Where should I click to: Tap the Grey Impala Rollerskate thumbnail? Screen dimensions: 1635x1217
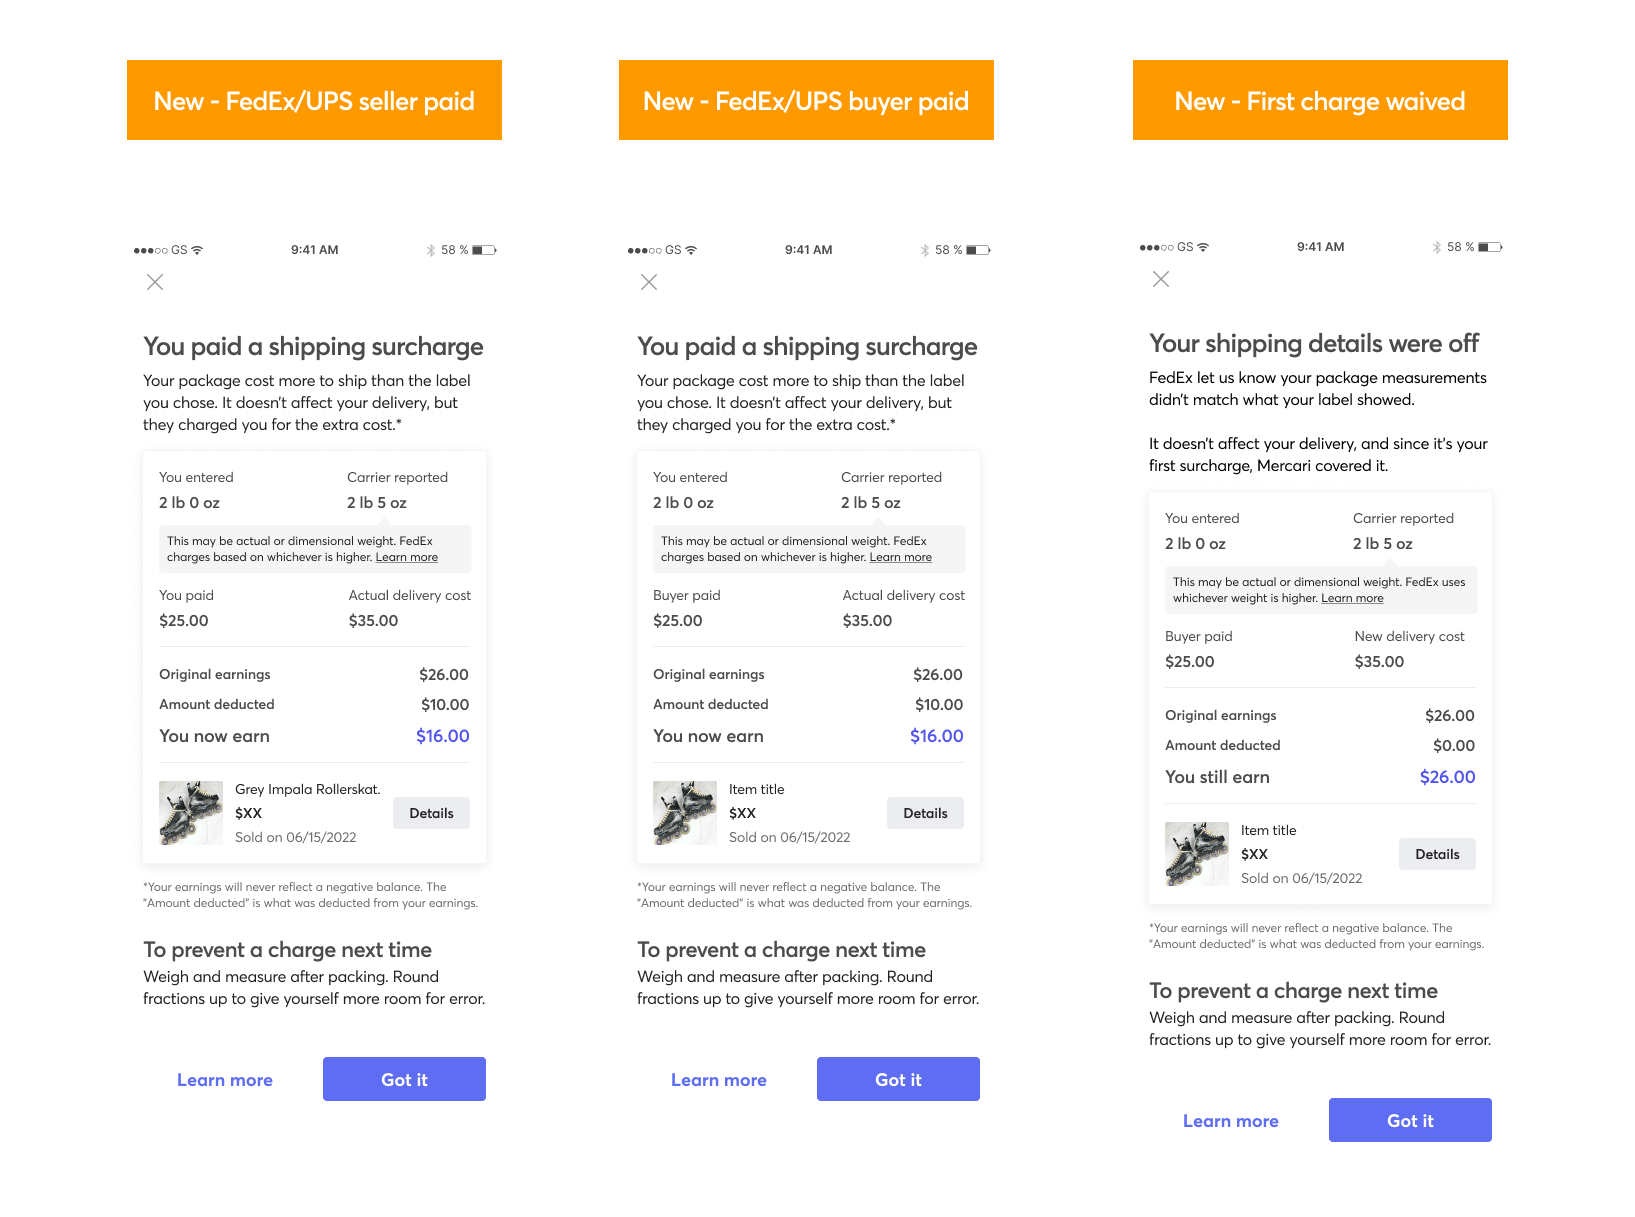coord(191,813)
